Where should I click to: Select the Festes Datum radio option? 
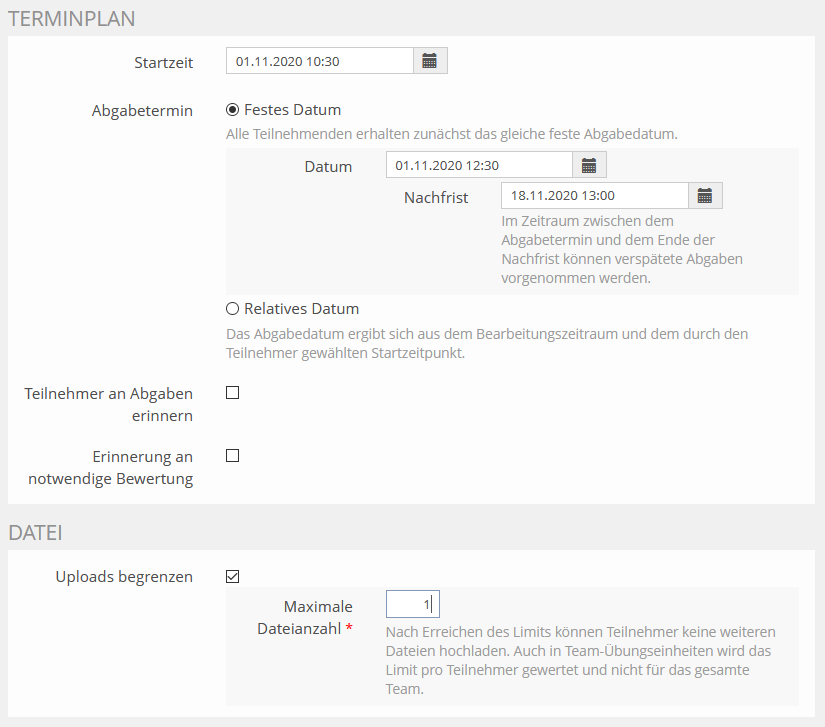click(x=233, y=110)
